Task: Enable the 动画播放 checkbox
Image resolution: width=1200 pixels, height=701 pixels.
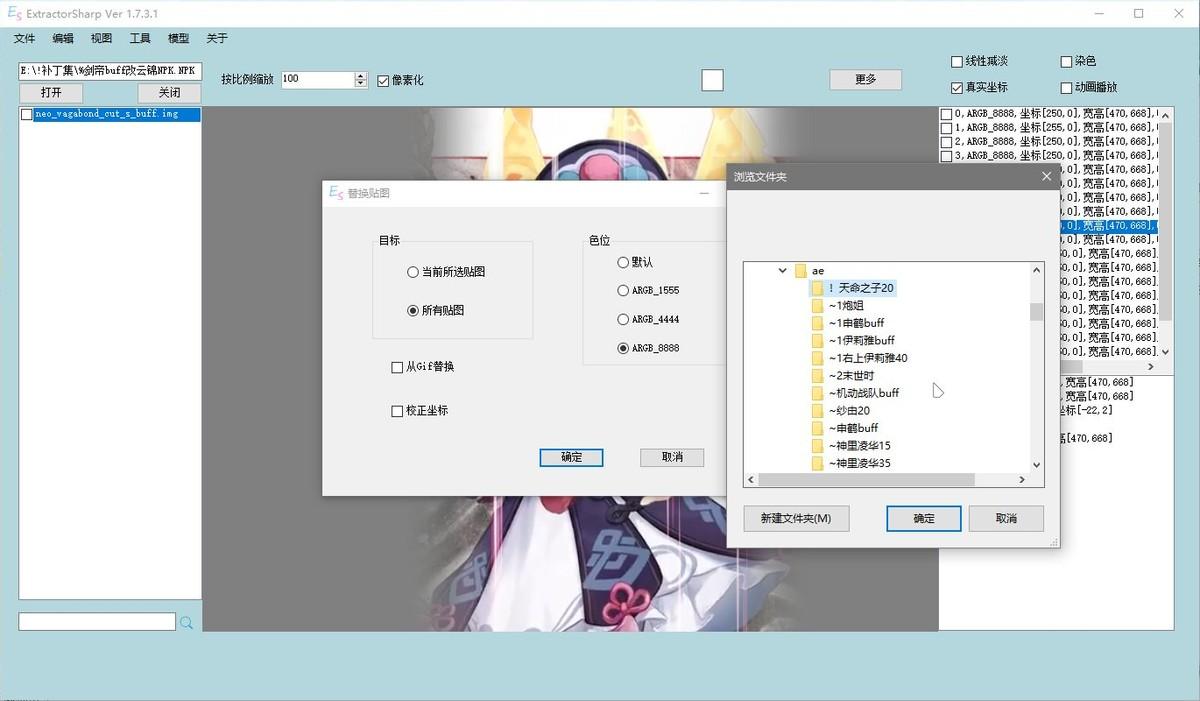Action: tap(1066, 88)
